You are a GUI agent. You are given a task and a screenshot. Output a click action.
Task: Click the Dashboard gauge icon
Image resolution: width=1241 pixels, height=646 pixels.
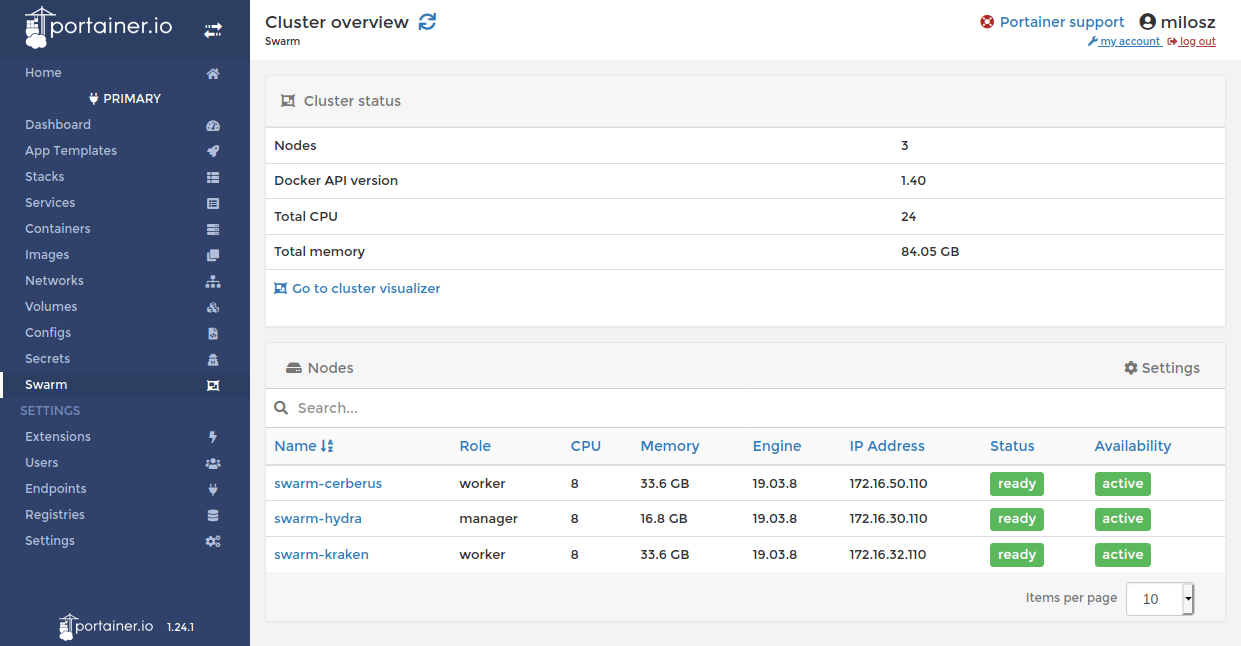click(x=213, y=126)
